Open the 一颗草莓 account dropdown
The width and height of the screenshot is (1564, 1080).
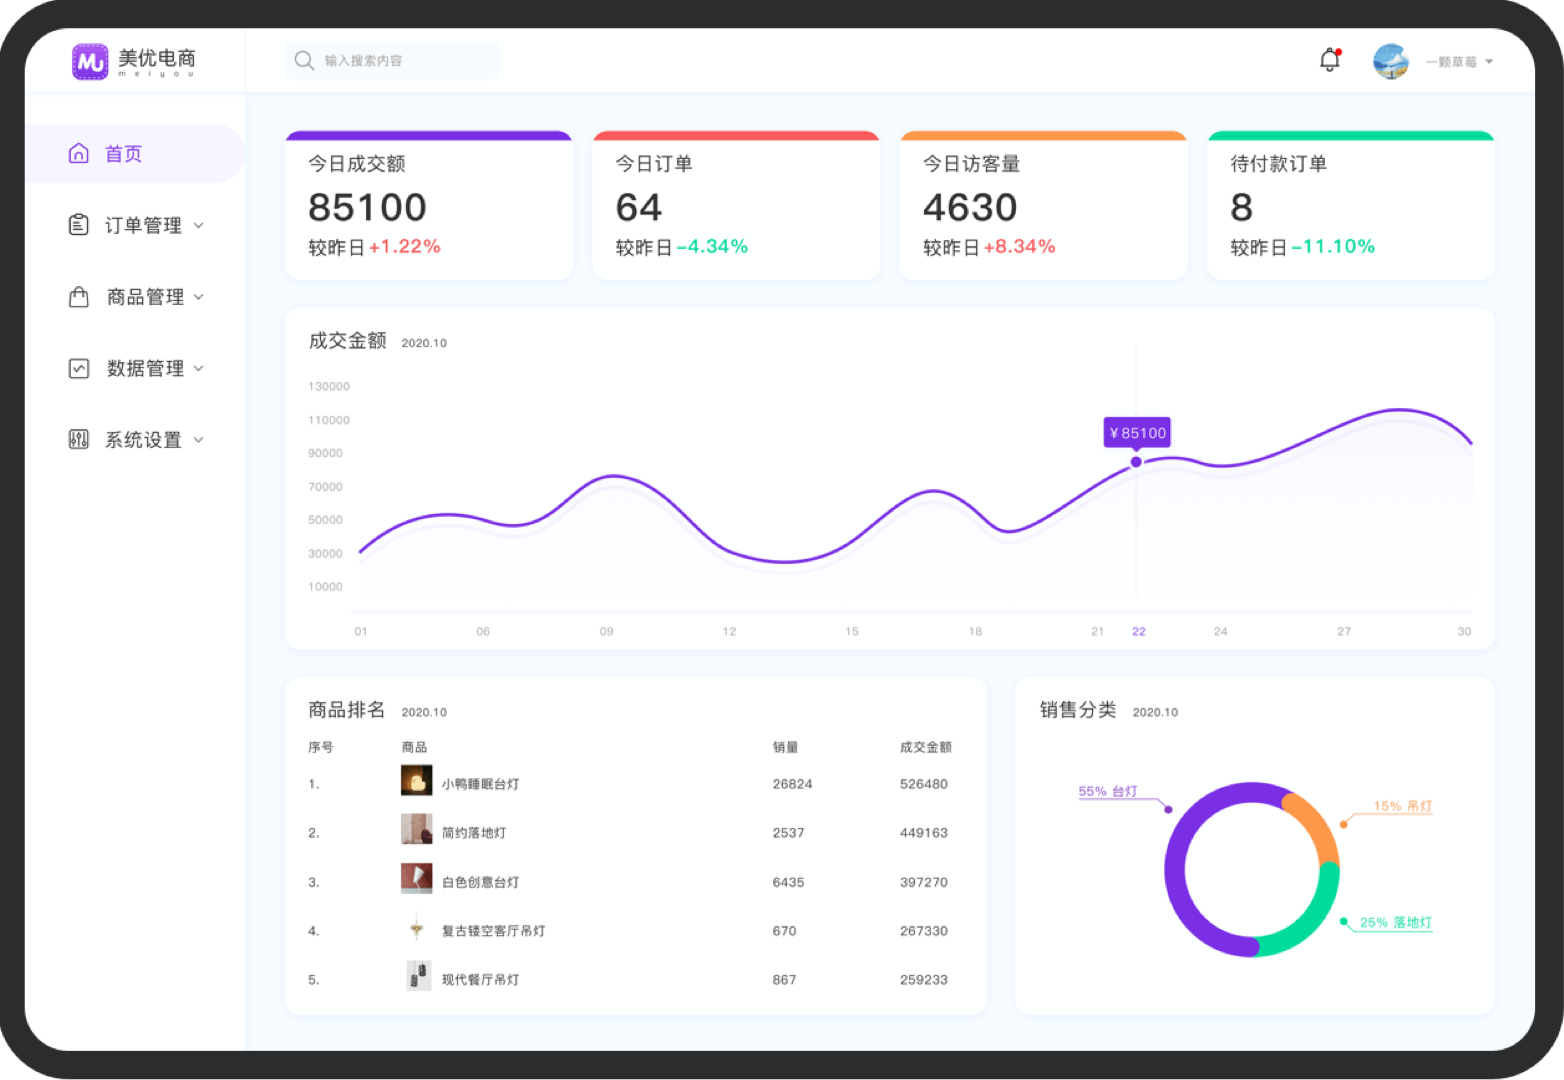click(1459, 60)
